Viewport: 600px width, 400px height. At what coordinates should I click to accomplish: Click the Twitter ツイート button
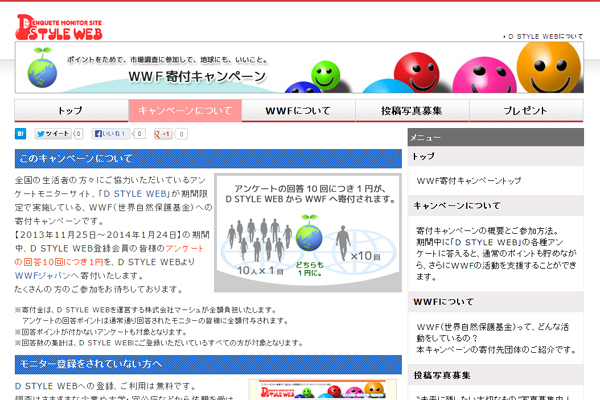pyautogui.click(x=53, y=133)
